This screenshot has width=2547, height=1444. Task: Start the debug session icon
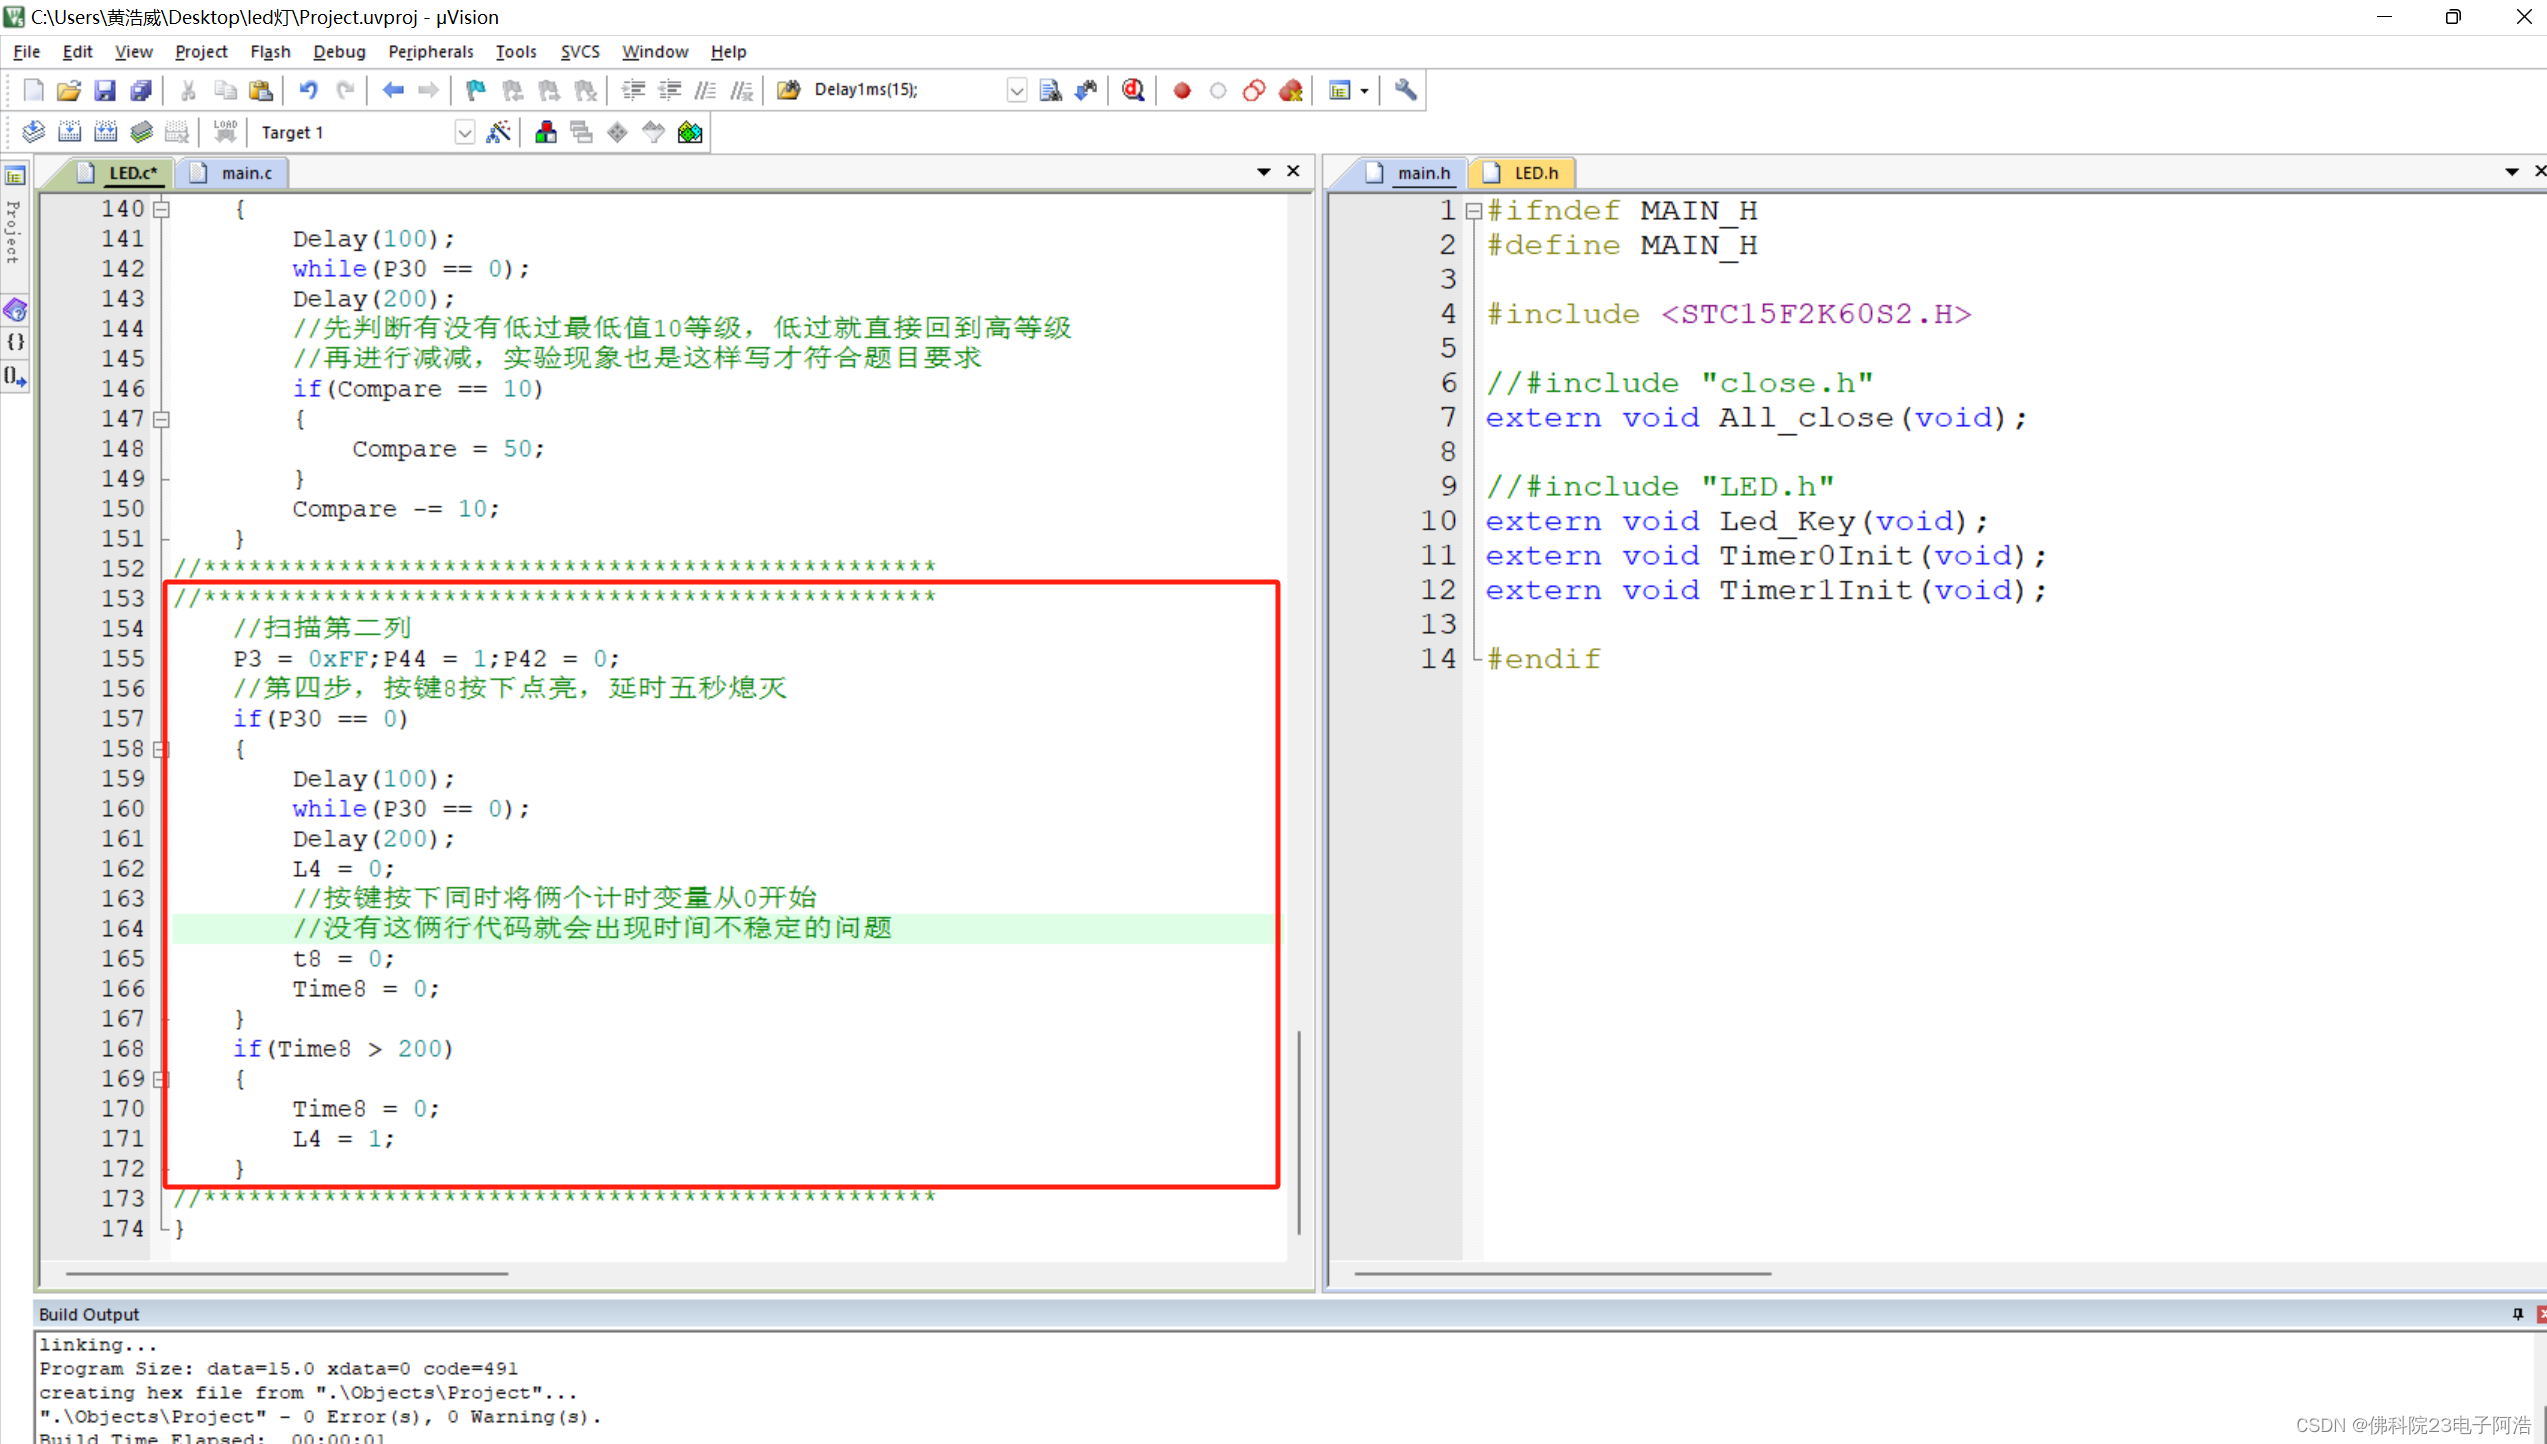1133,90
